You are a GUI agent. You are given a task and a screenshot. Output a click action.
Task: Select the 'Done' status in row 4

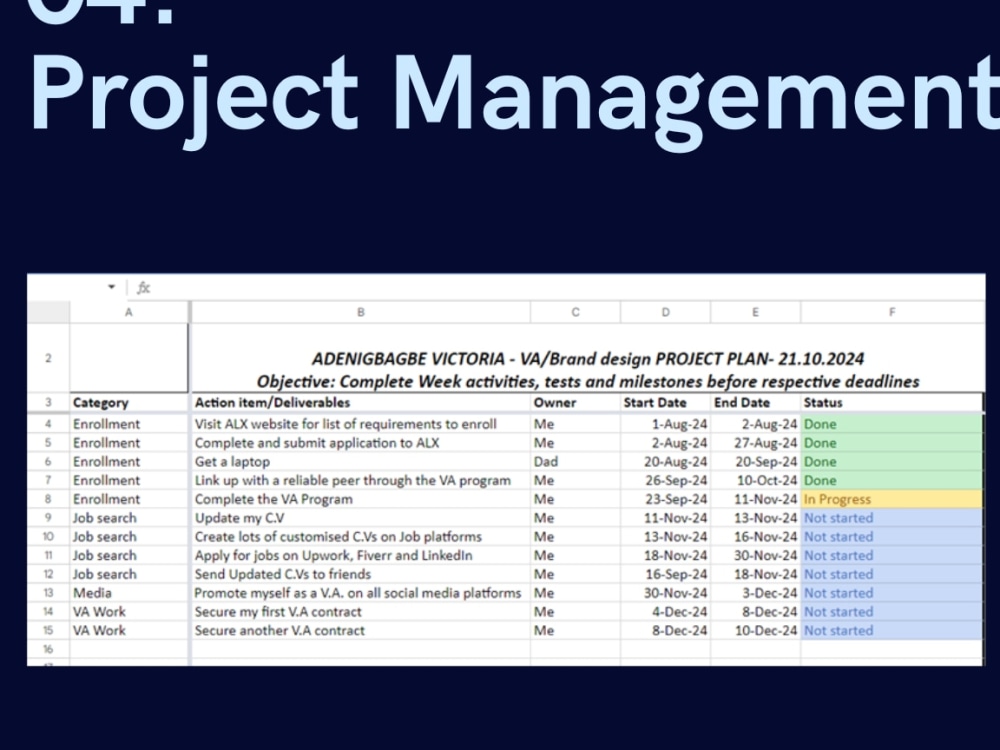tap(892, 424)
